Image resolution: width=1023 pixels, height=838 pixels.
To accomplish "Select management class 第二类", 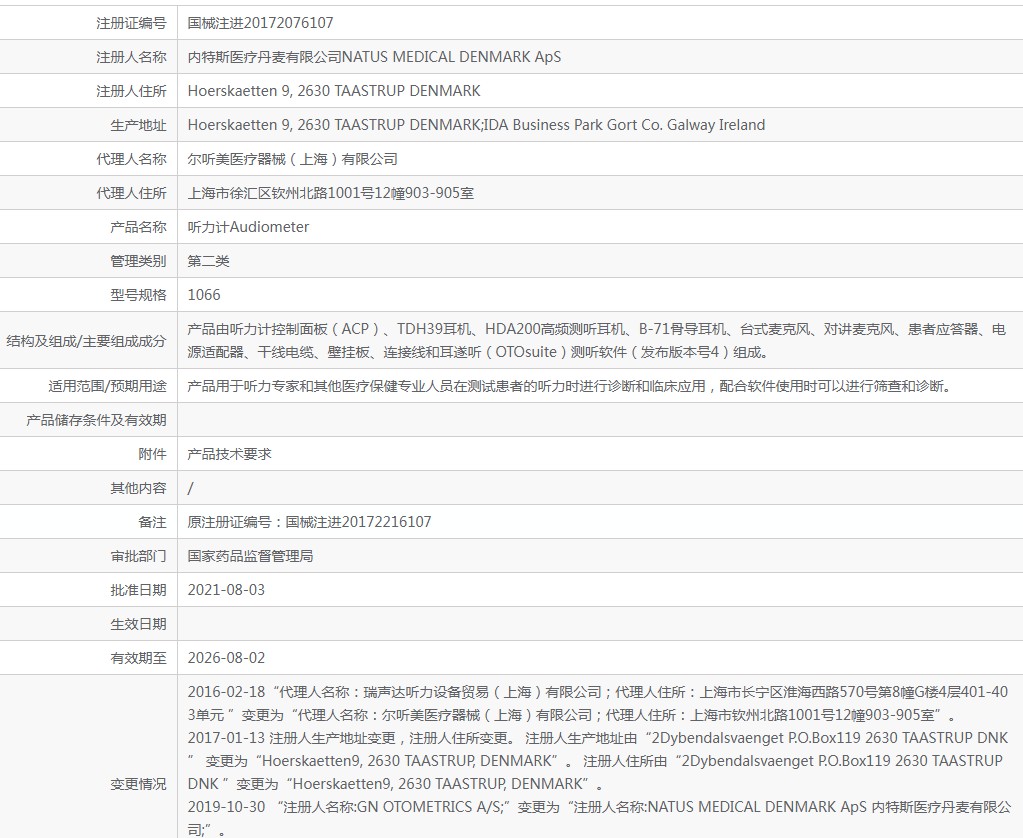I will pyautogui.click(x=208, y=260).
